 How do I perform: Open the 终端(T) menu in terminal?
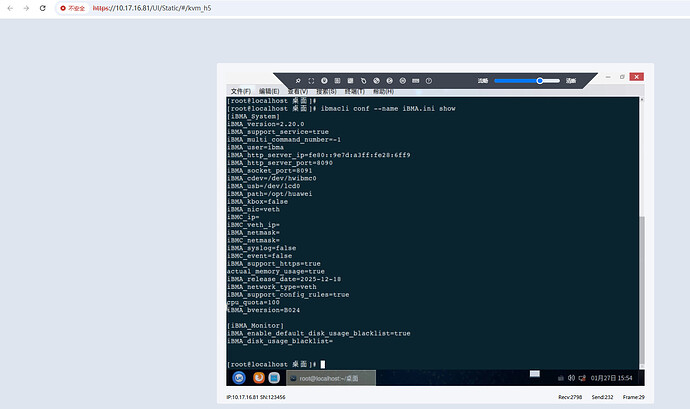point(354,91)
